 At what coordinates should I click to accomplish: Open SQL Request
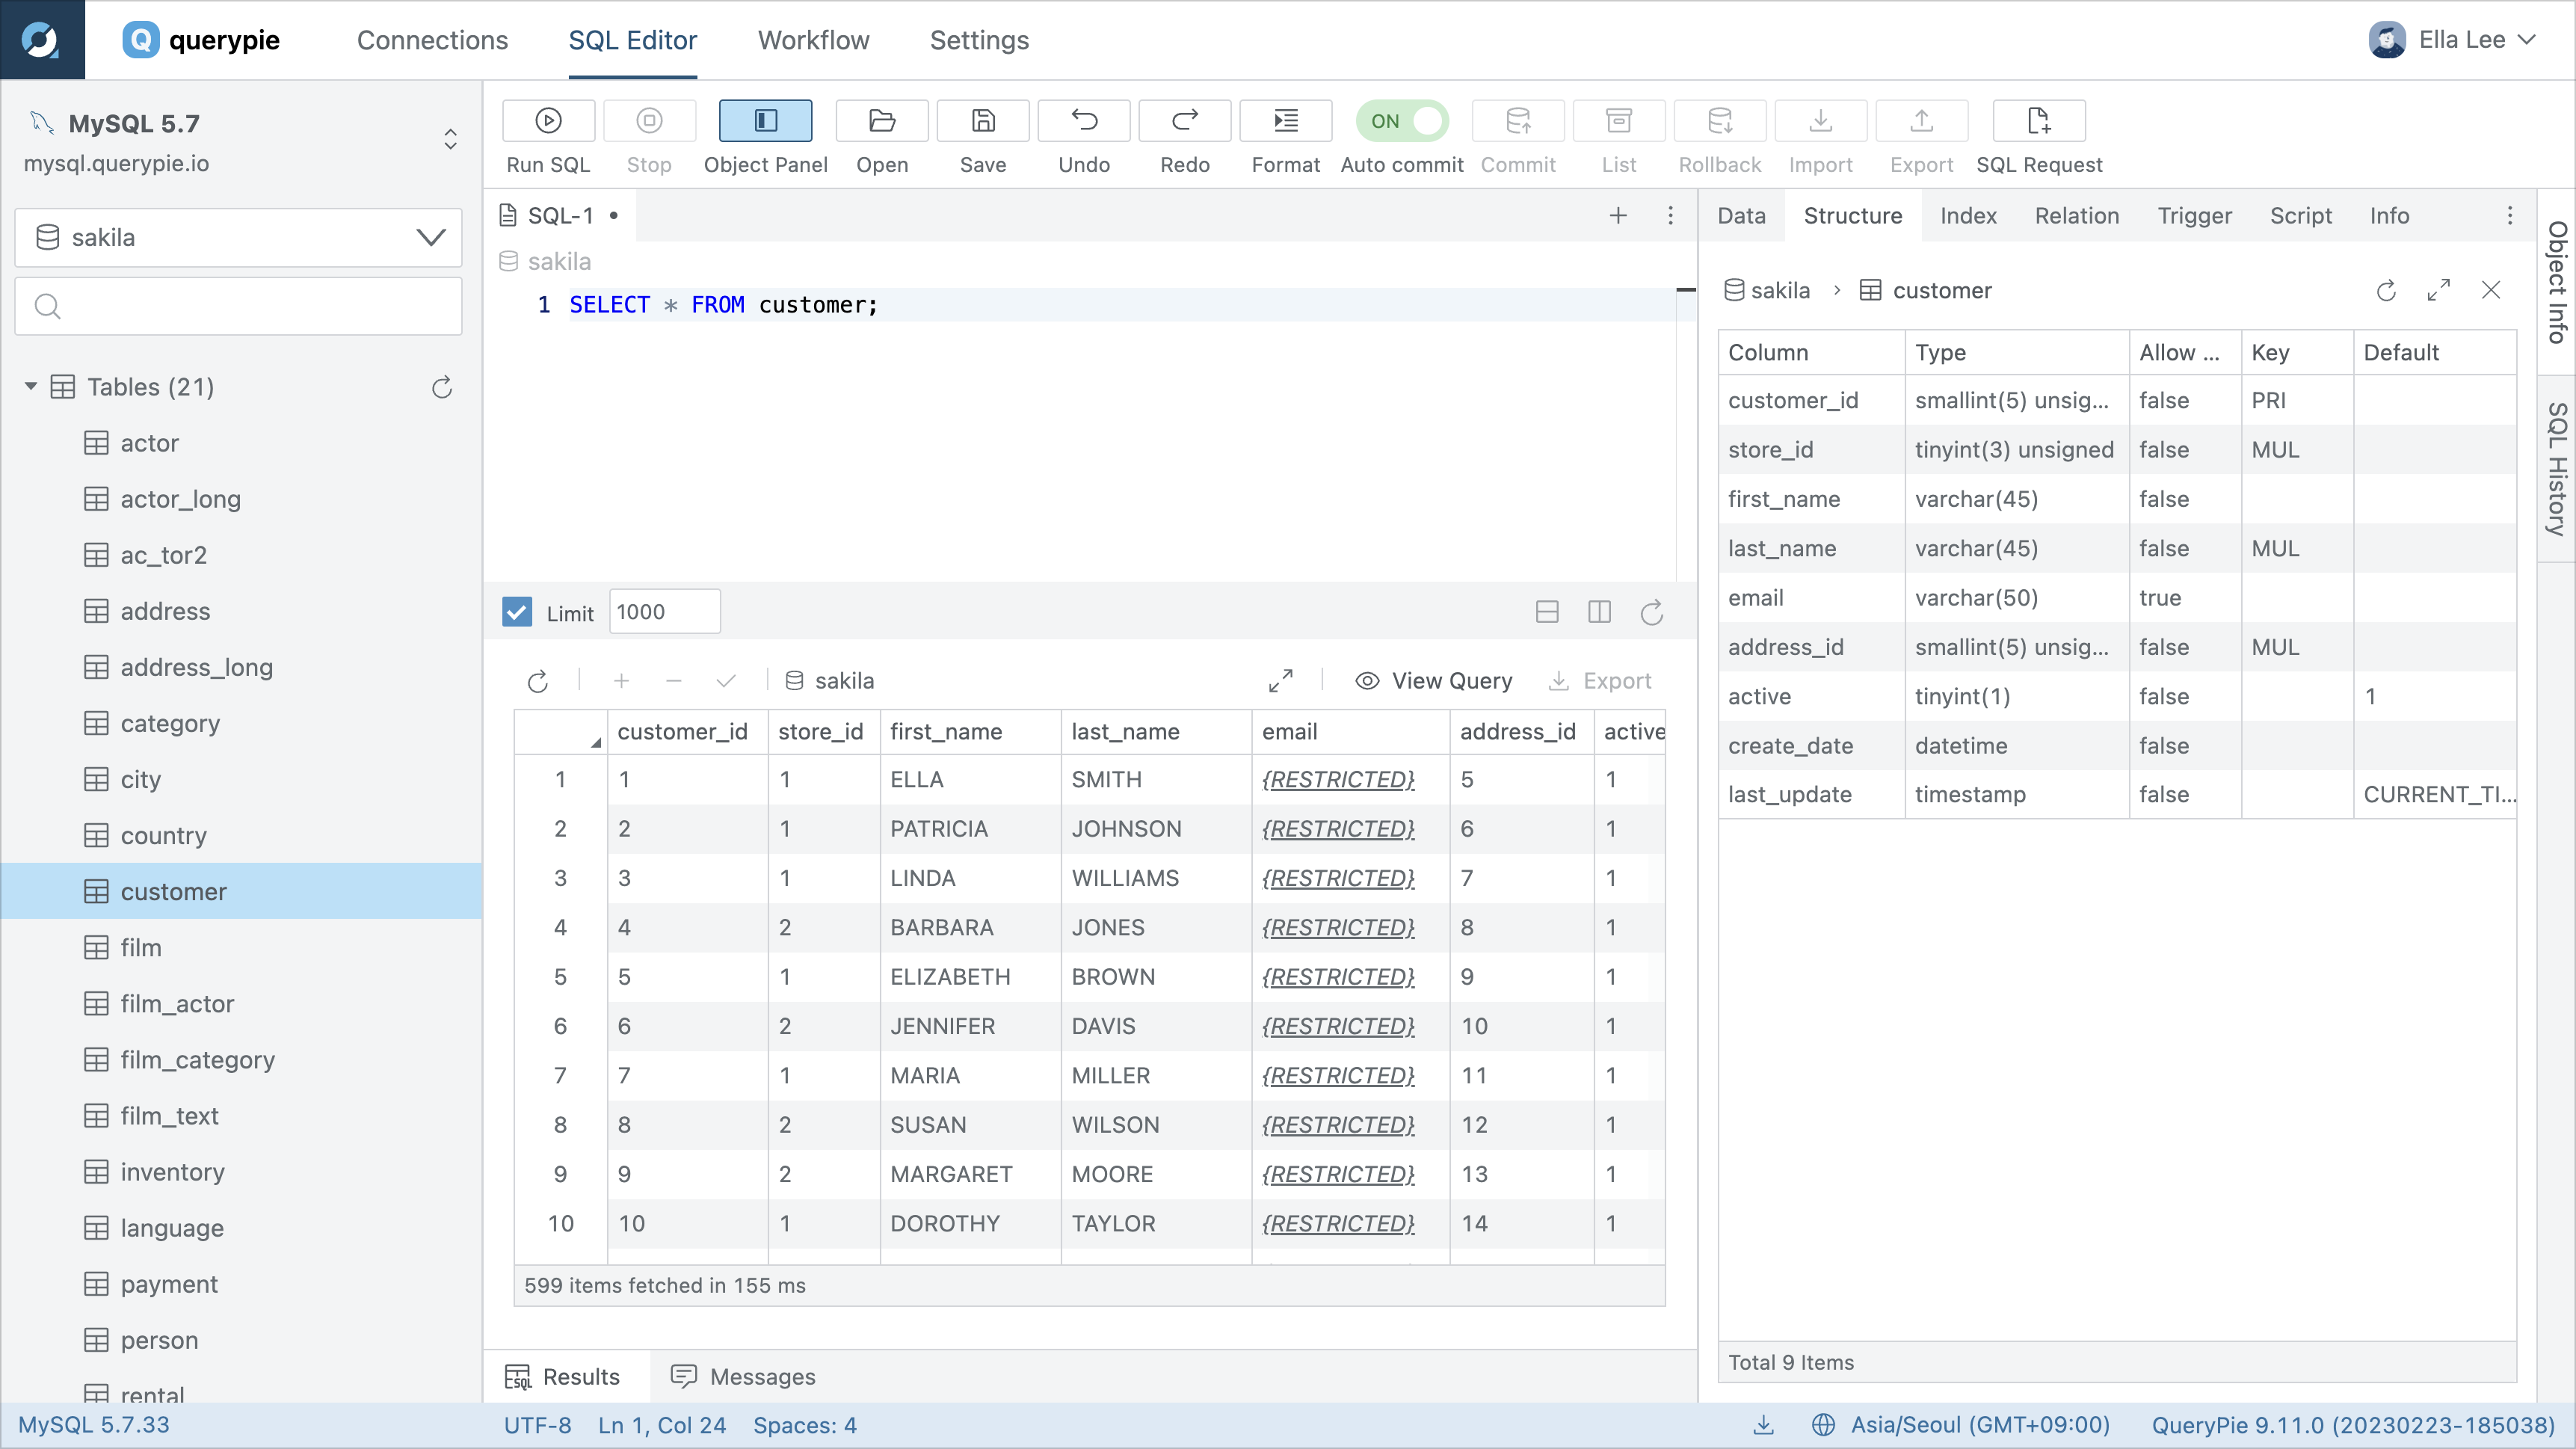[x=2039, y=121]
